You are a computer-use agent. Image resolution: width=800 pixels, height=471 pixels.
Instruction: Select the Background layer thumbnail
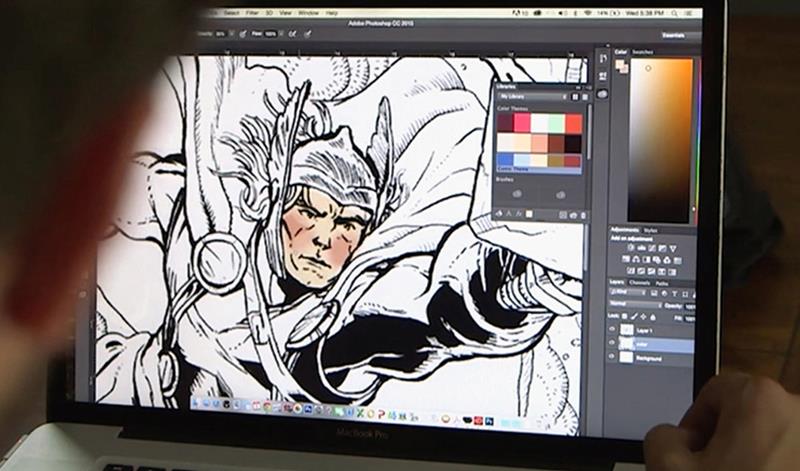coord(627,356)
